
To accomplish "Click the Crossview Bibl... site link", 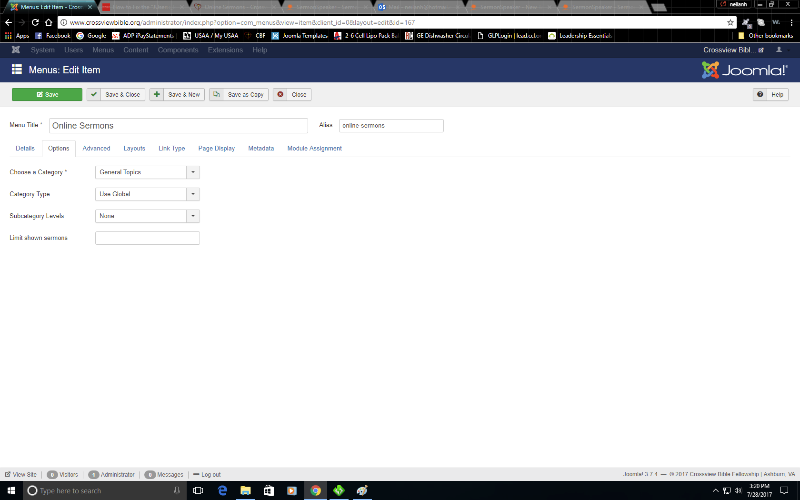I will (x=733, y=50).
